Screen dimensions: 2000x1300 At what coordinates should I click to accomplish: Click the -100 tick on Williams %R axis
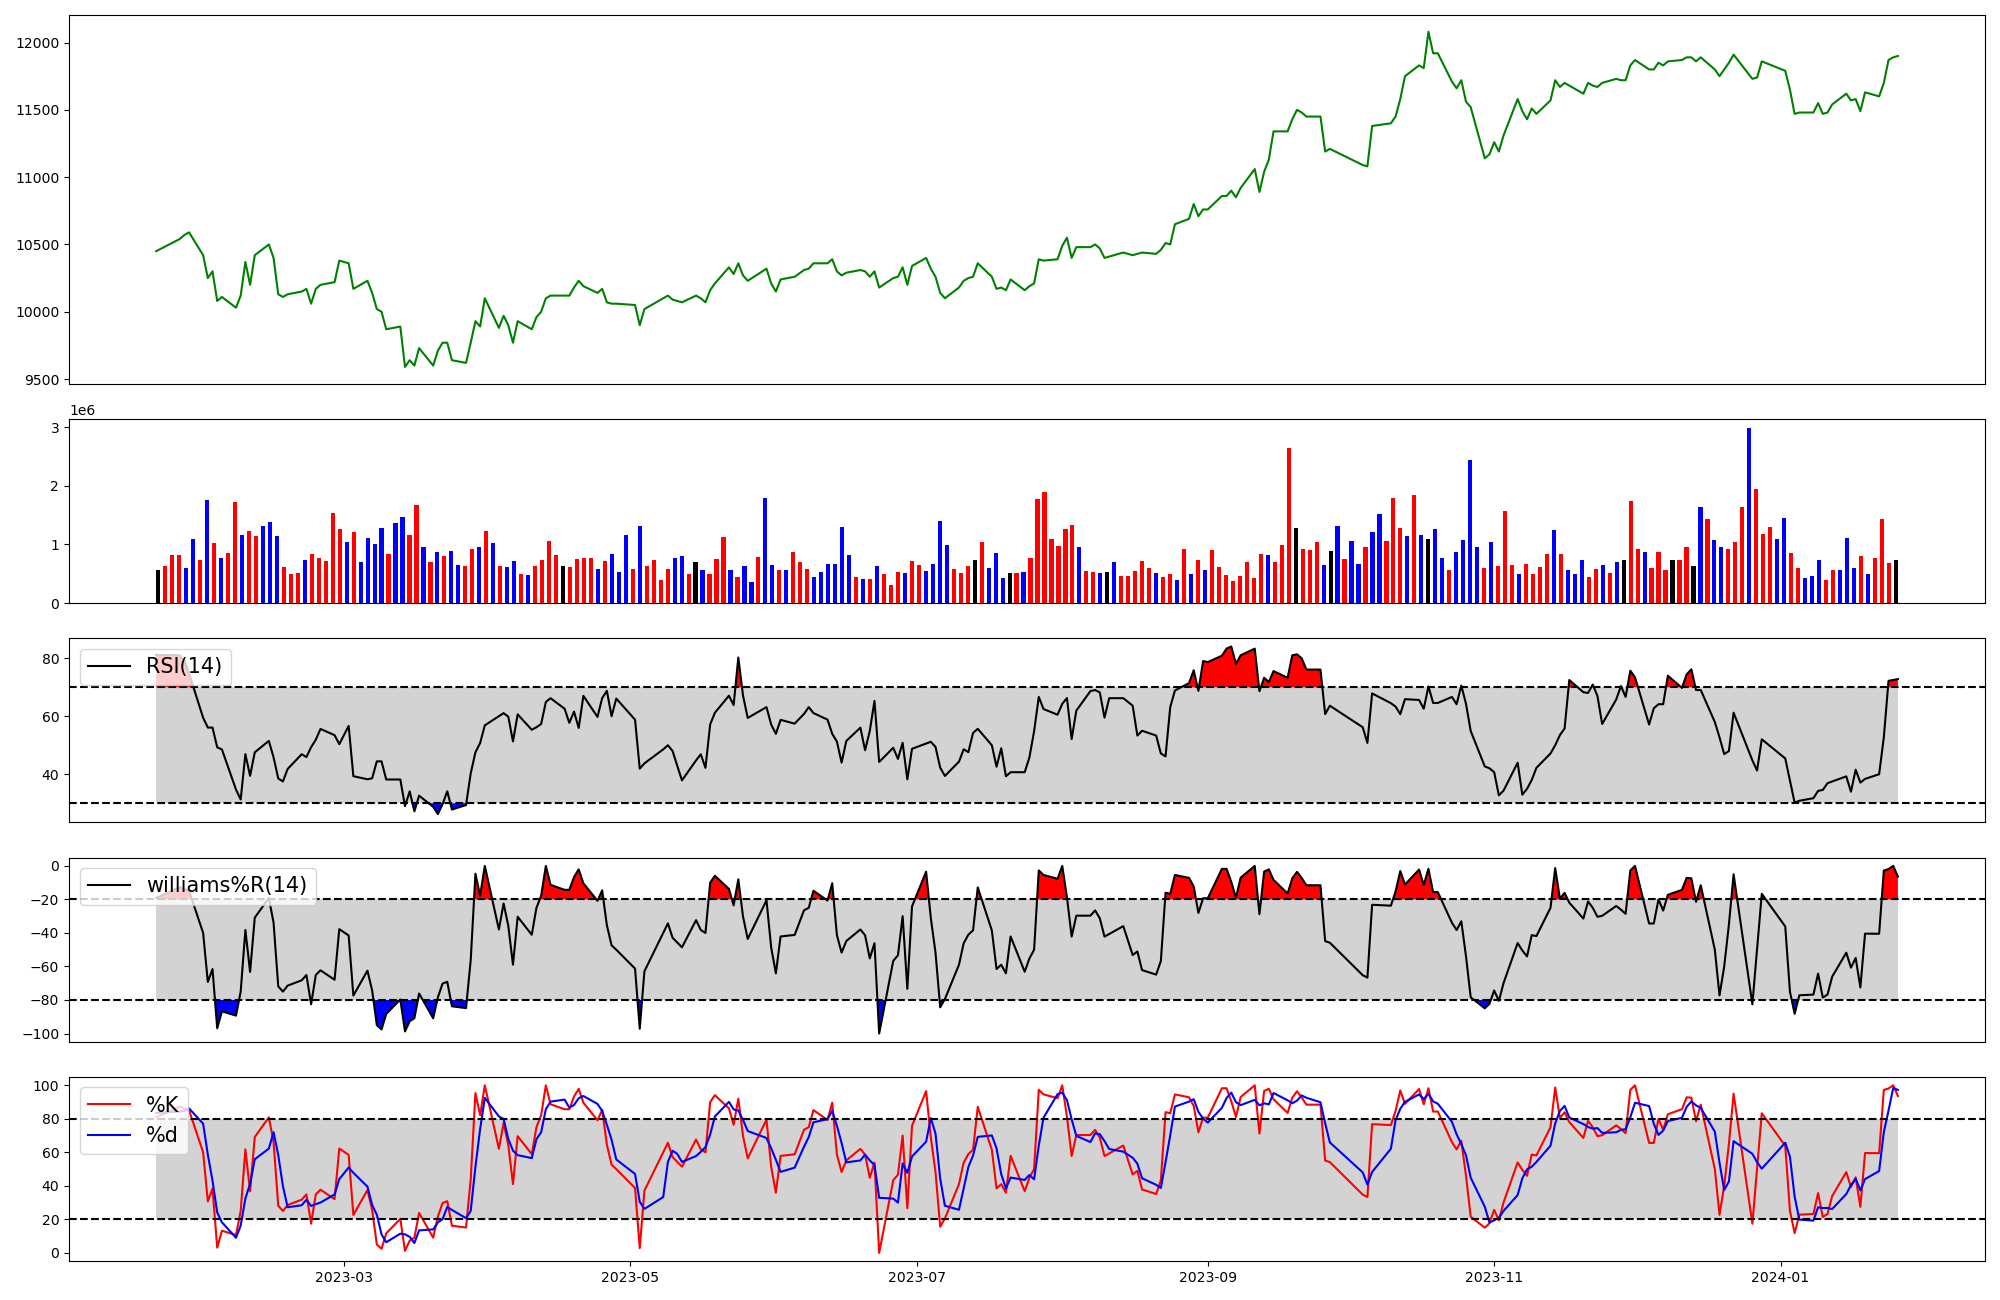coord(40,1034)
